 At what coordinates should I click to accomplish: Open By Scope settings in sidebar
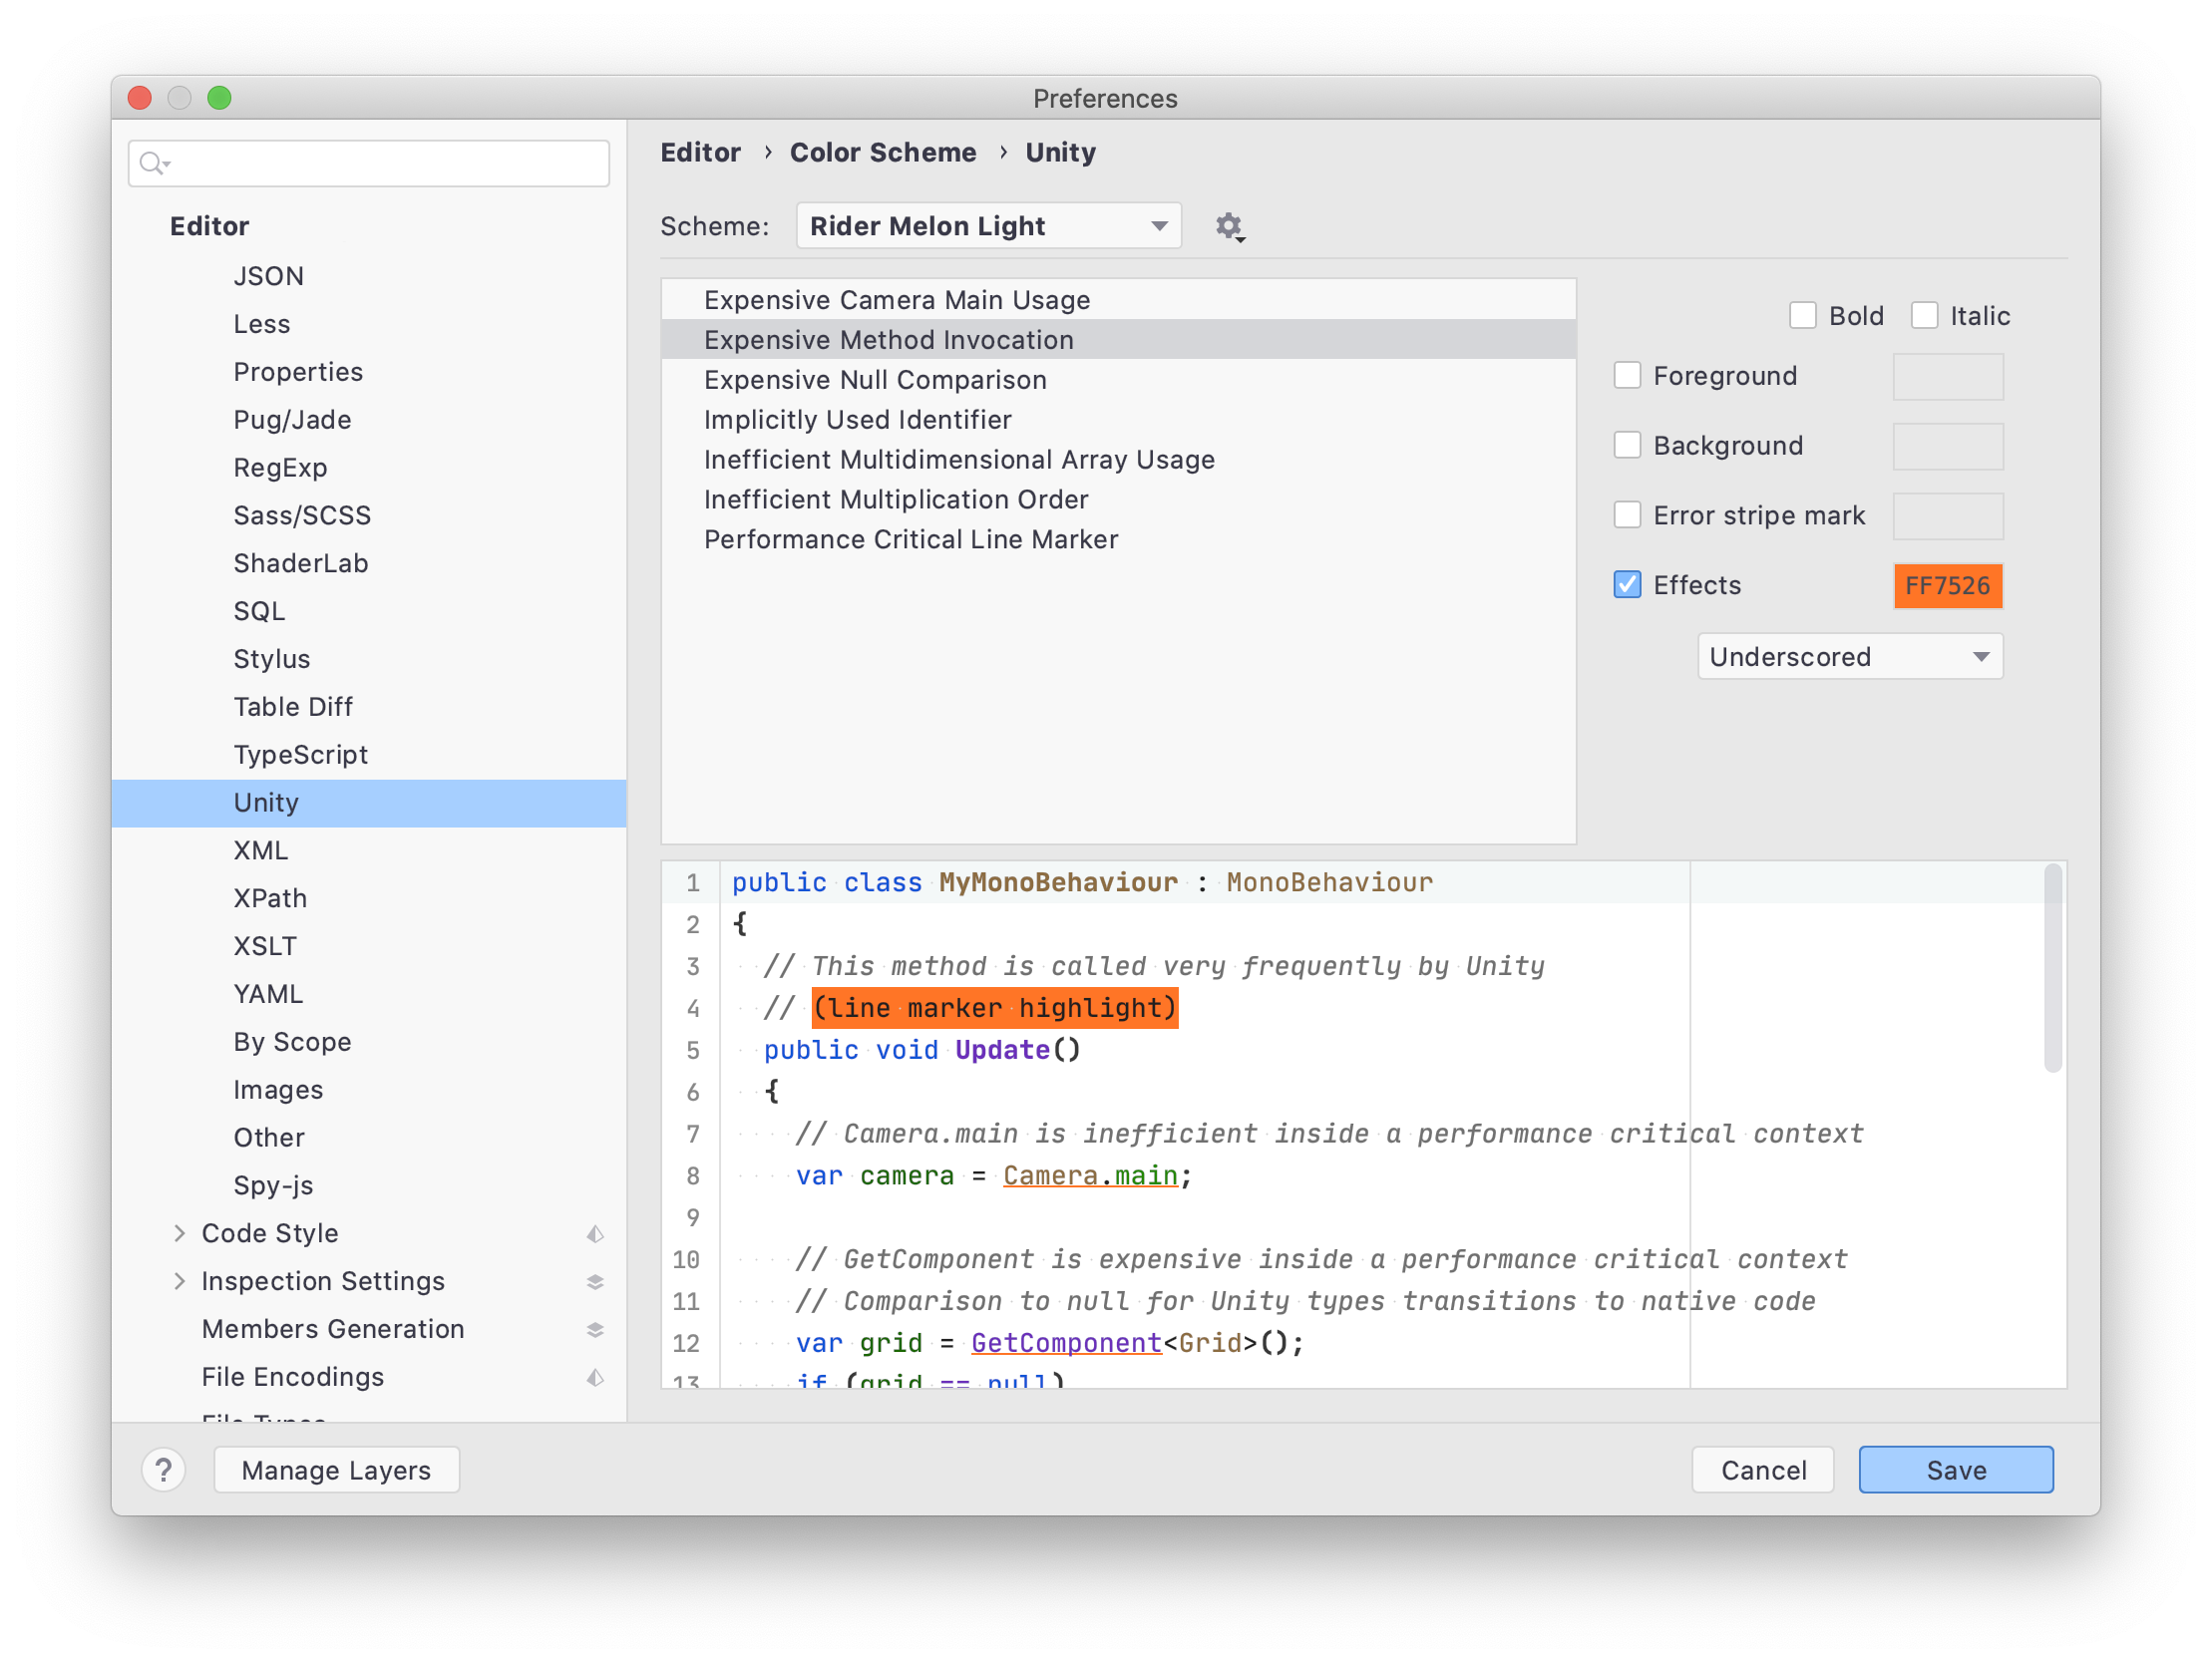[x=369, y=1043]
